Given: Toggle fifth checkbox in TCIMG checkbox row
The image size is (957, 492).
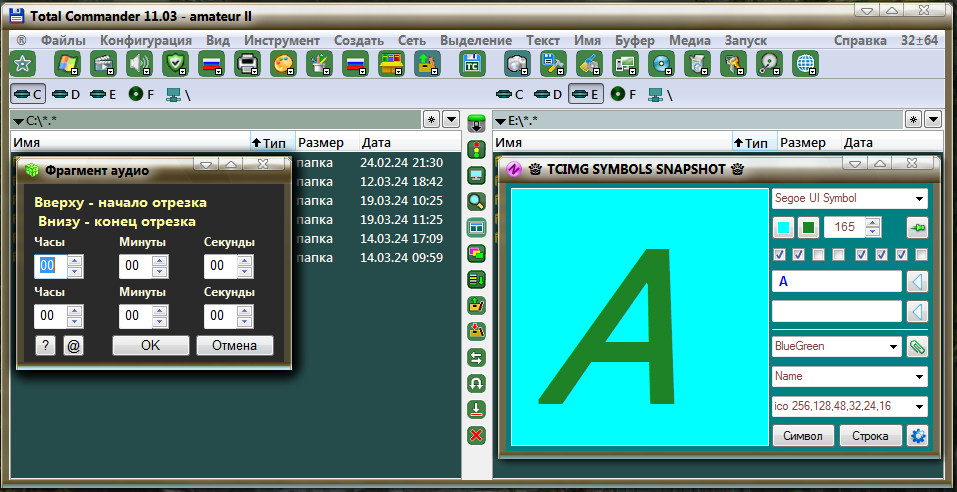Looking at the screenshot, I should [862, 255].
